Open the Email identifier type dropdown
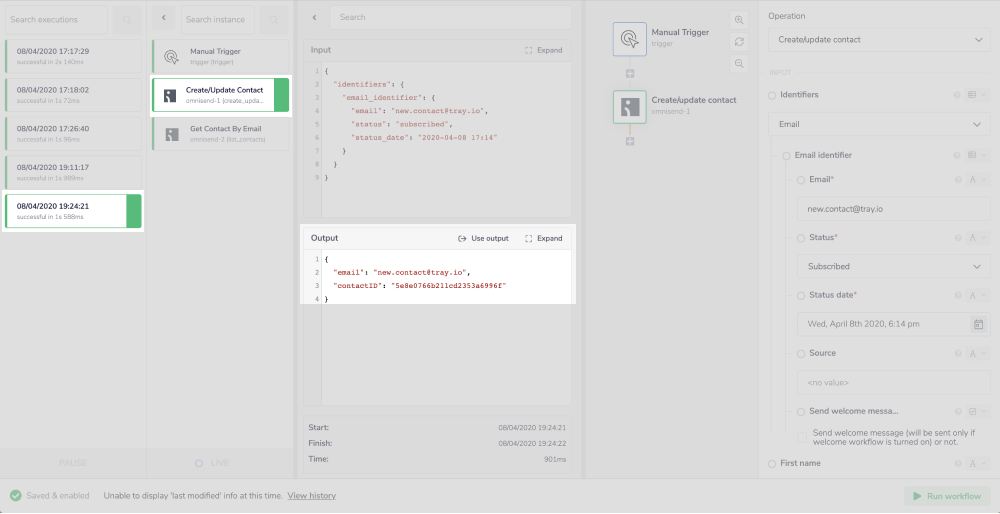This screenshot has height=514, width=1000. (885, 125)
